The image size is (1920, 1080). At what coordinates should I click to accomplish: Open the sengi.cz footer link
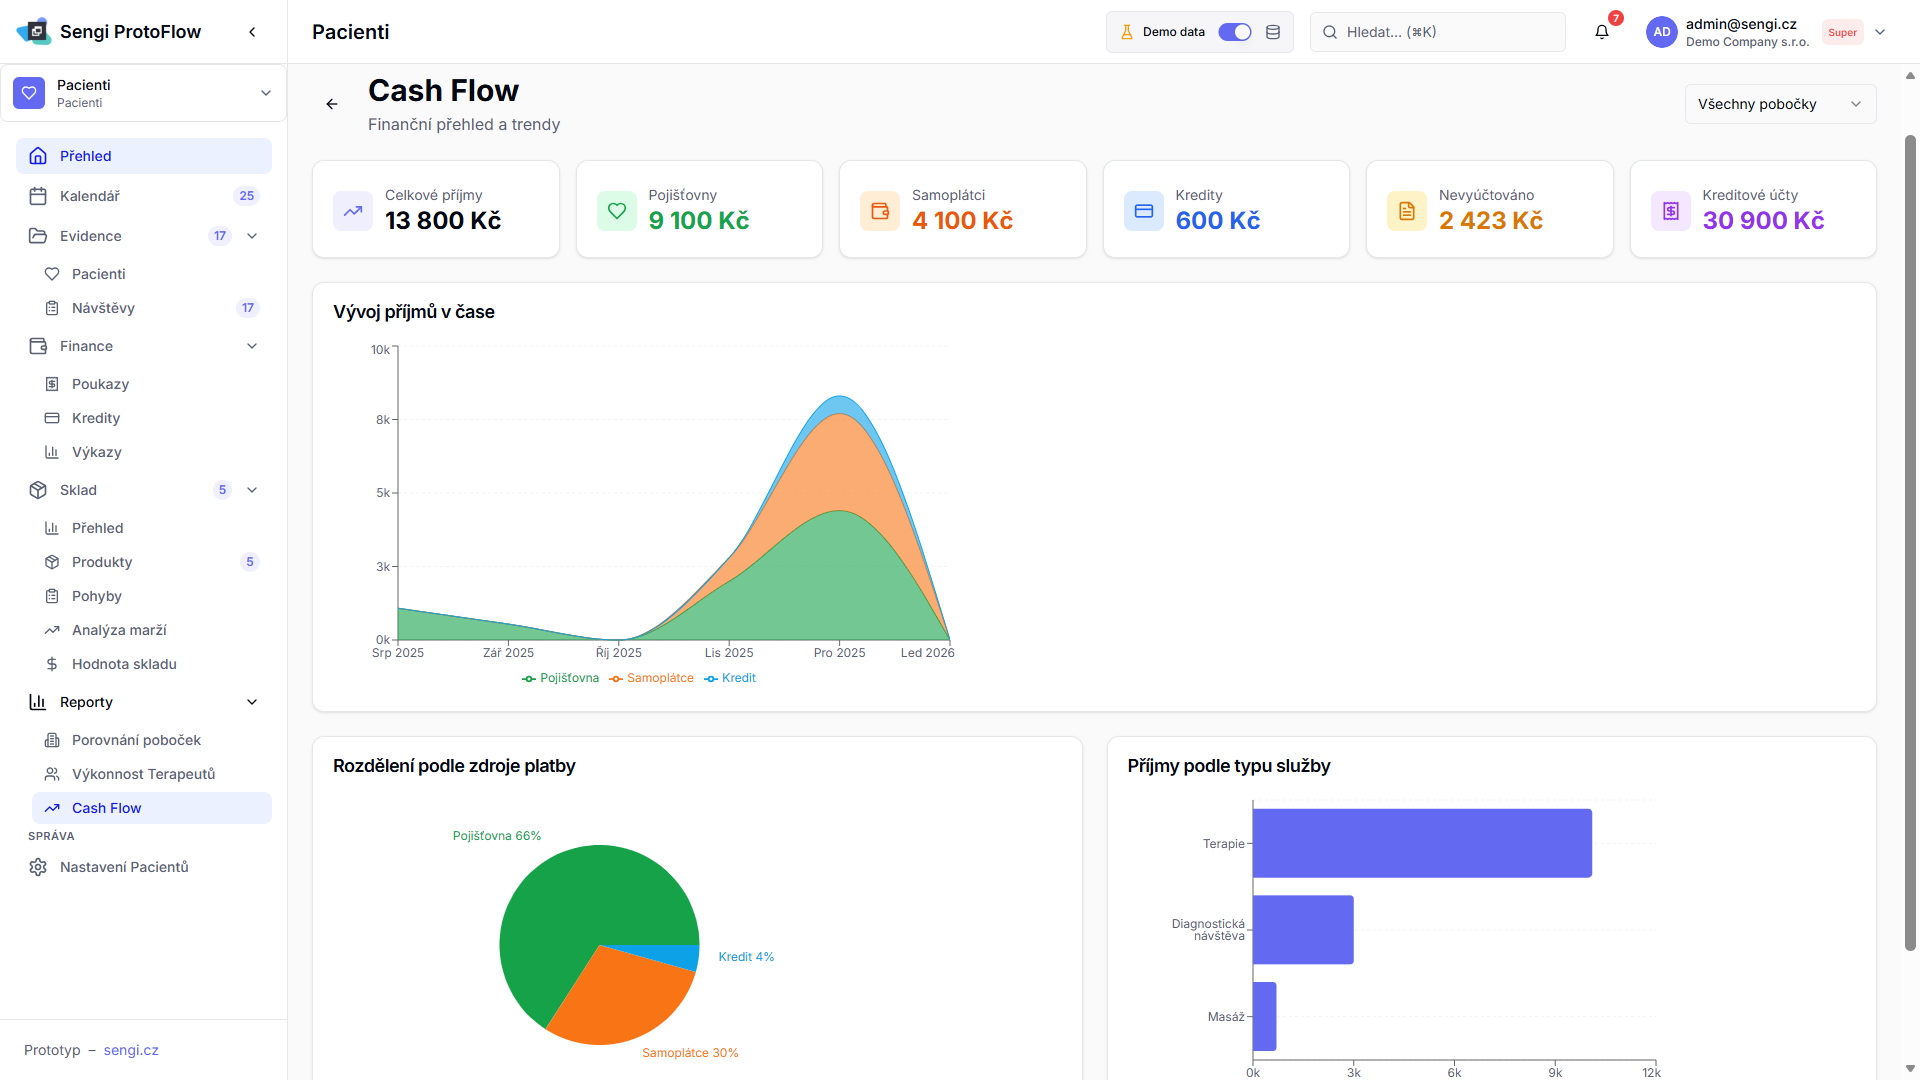tap(131, 1050)
